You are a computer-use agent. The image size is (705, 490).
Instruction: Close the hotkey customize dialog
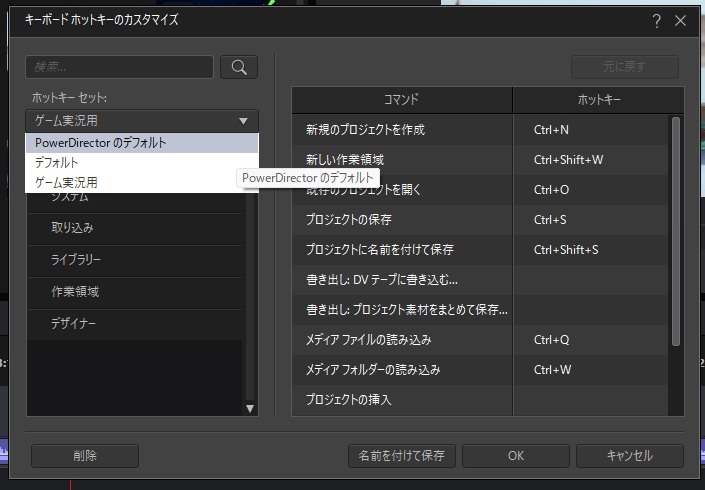click(680, 21)
